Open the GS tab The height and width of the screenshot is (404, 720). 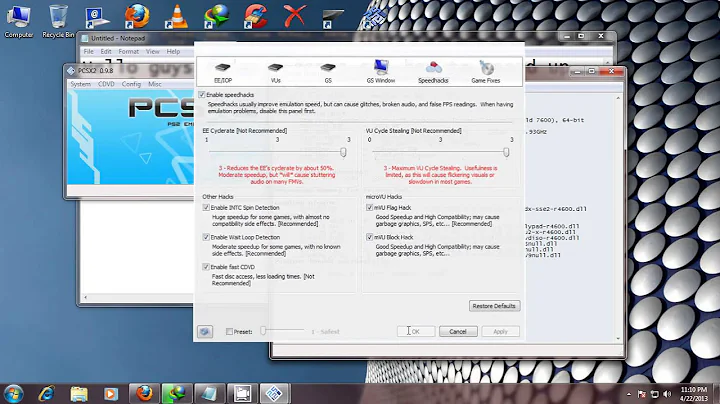[328, 73]
